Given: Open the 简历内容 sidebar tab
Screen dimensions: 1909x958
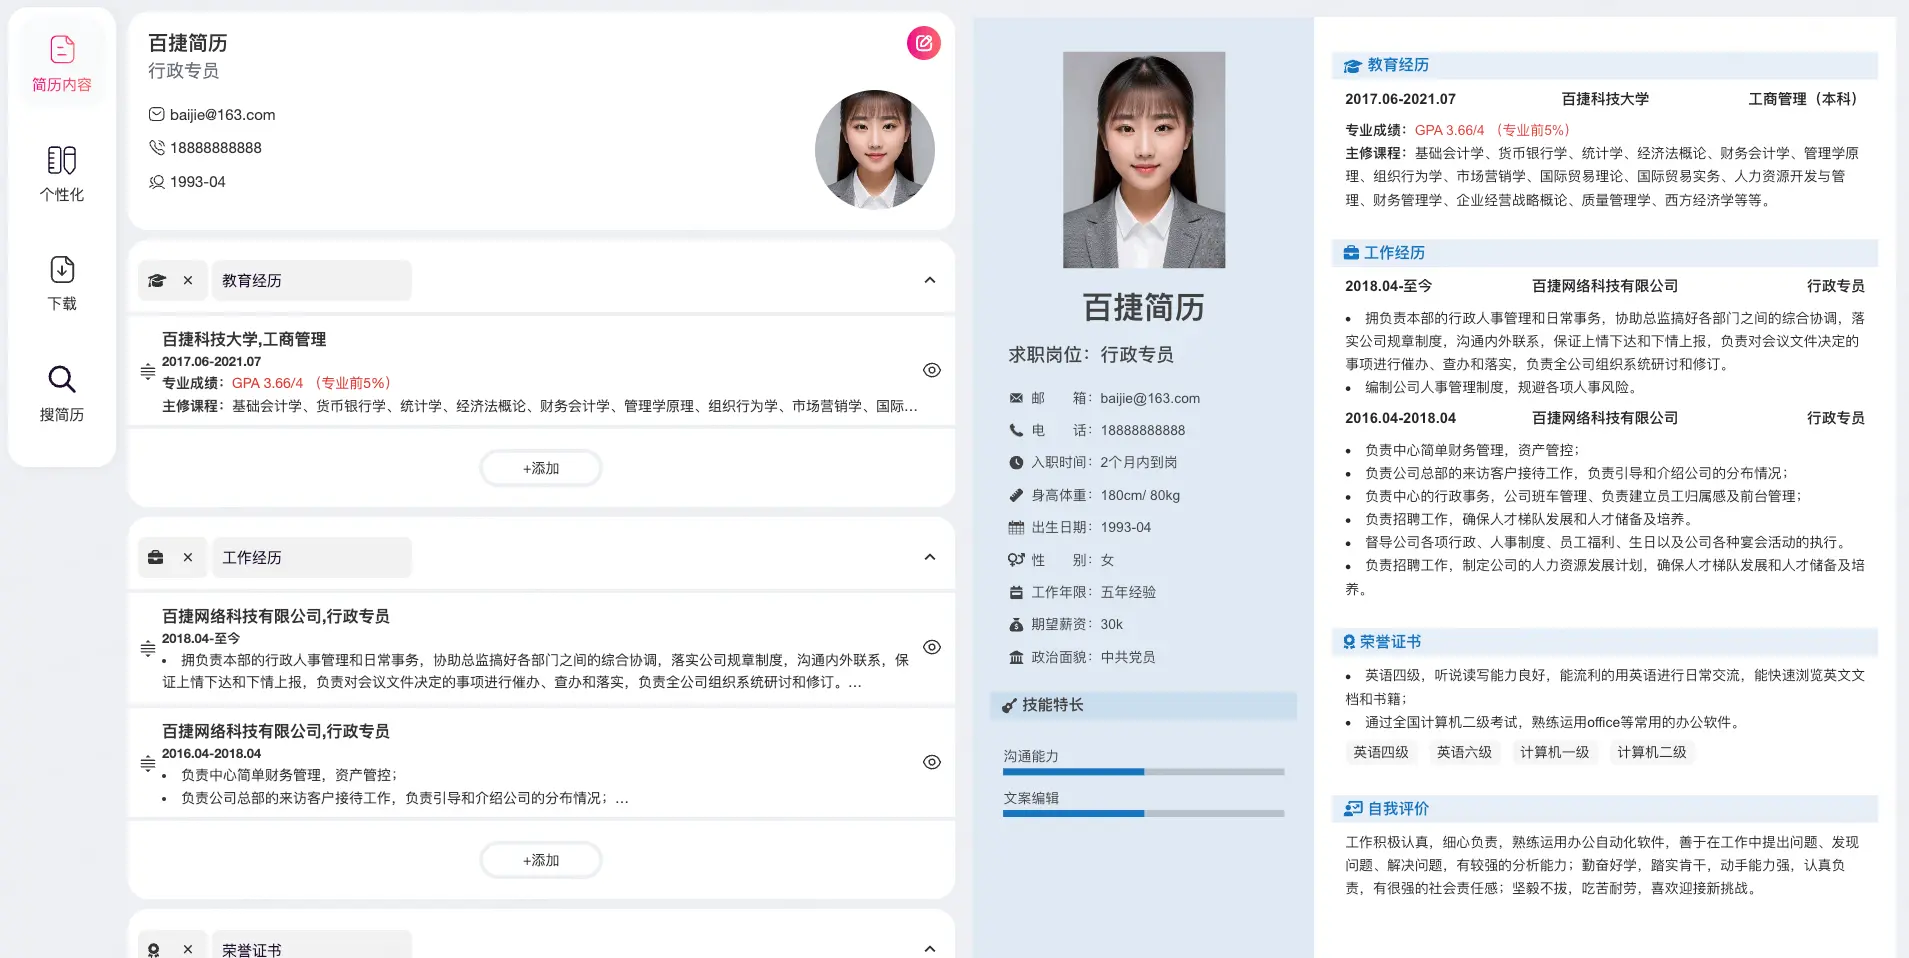Looking at the screenshot, I should [62, 64].
